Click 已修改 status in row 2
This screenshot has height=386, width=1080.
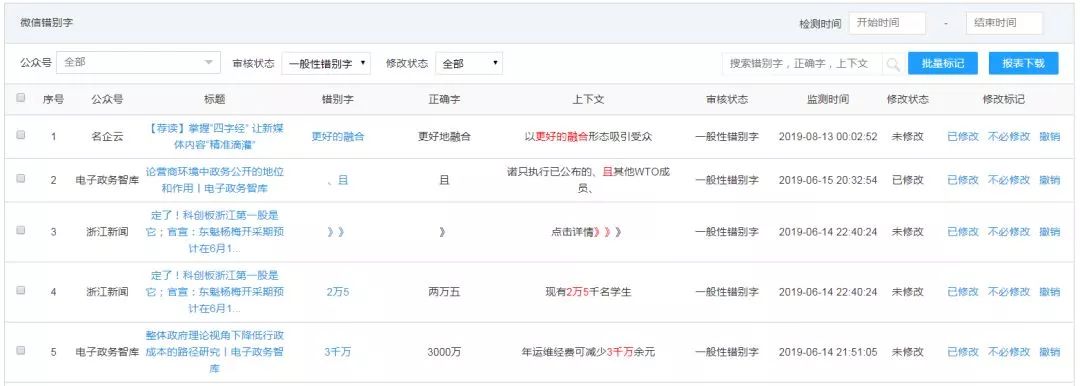(908, 180)
